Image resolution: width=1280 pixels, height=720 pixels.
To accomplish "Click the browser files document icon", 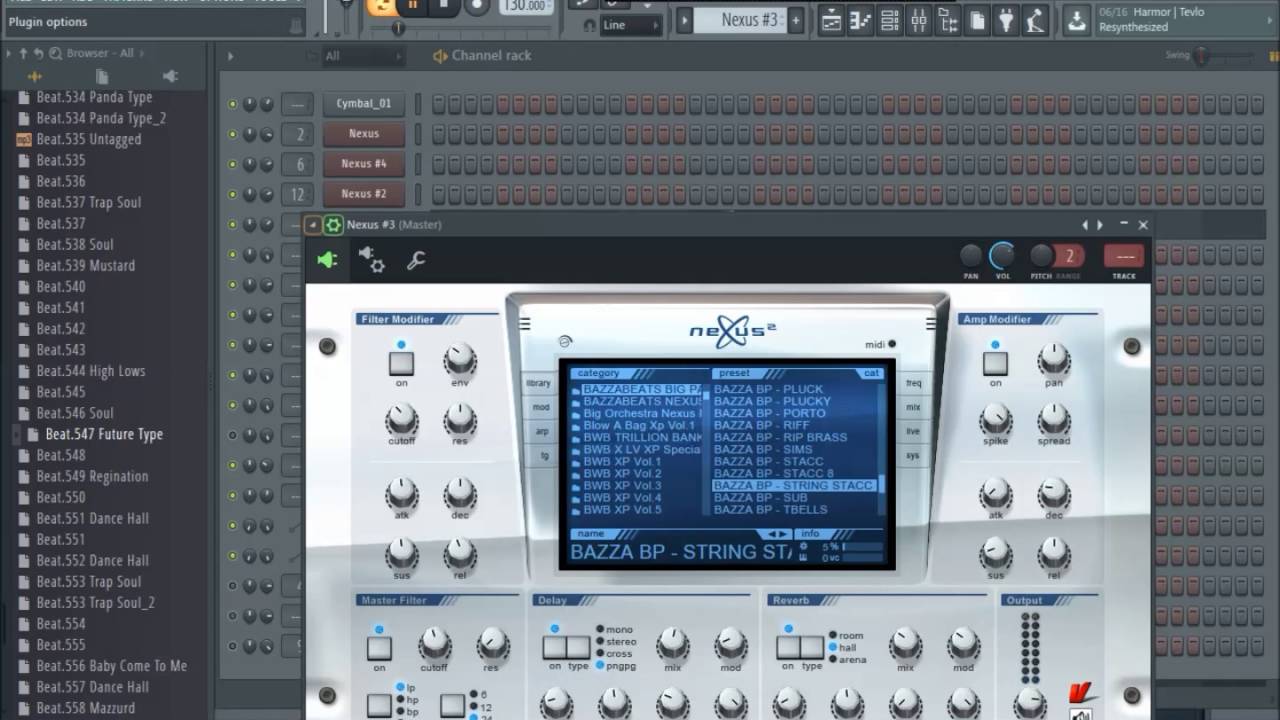I will [x=102, y=76].
